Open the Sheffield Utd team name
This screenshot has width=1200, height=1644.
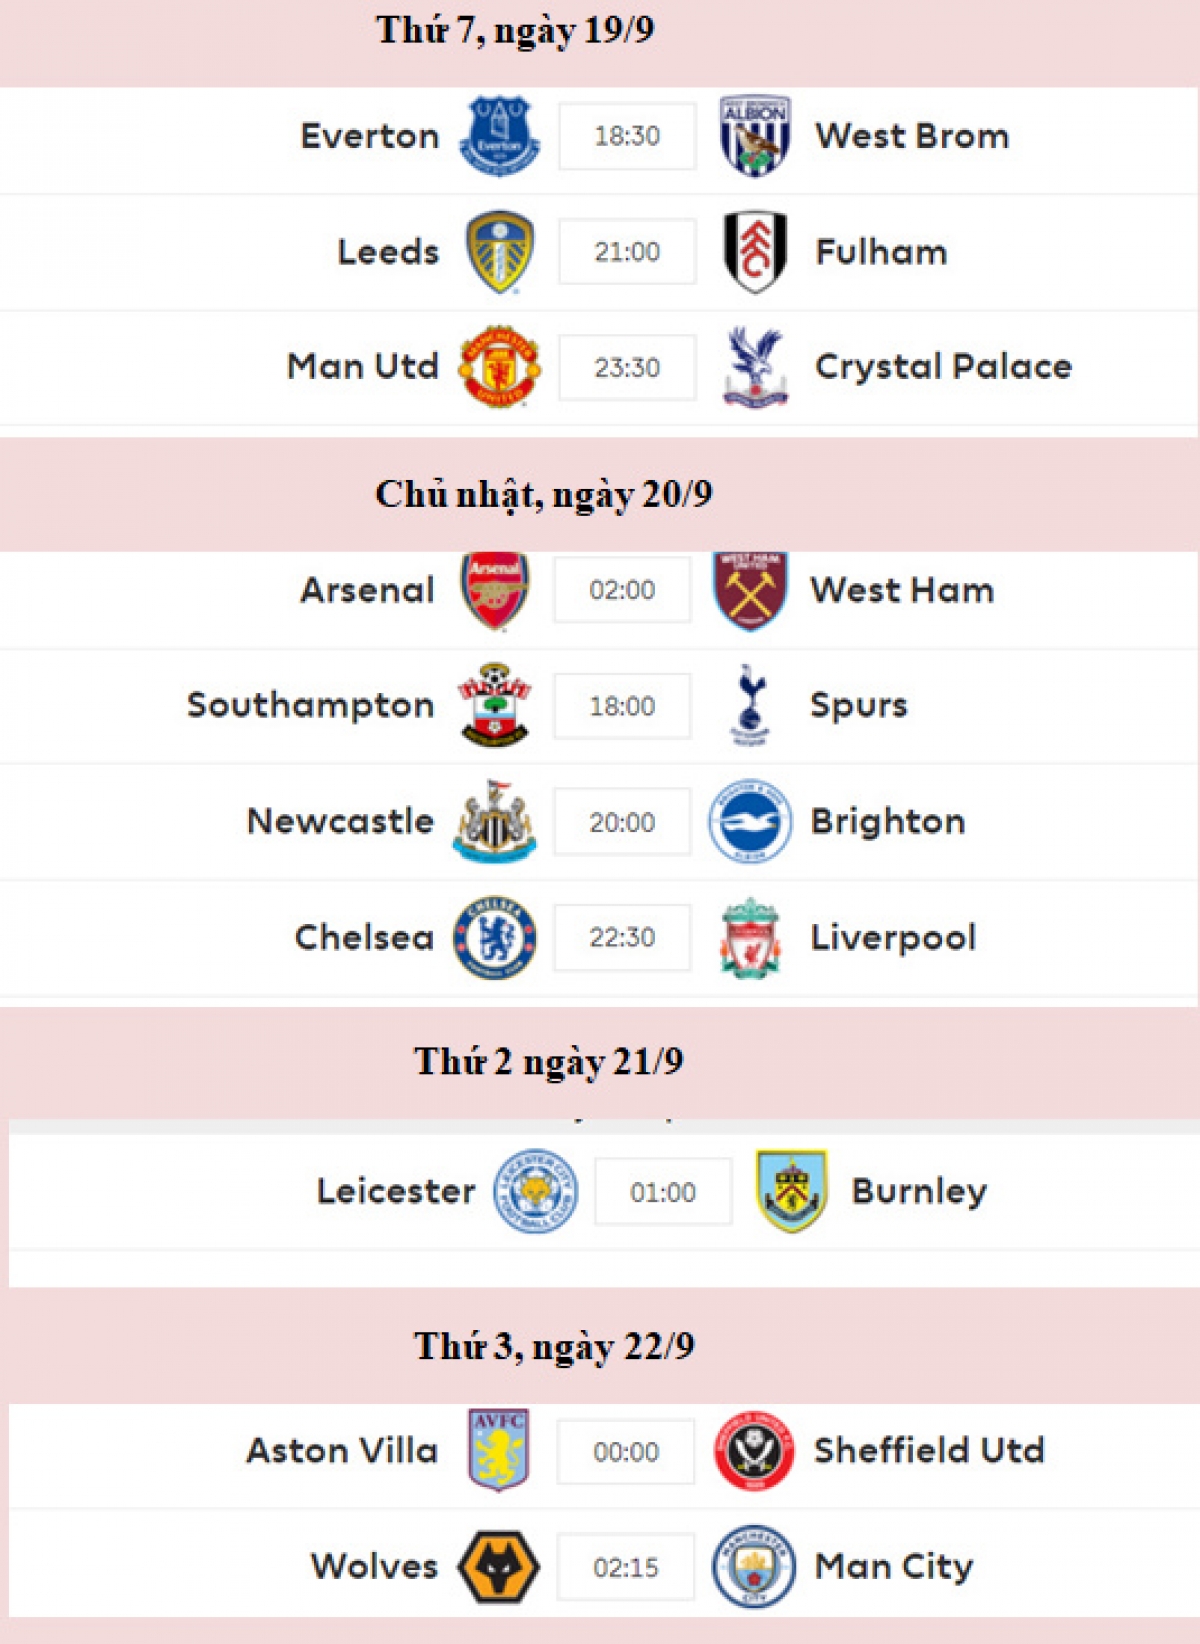(929, 1450)
